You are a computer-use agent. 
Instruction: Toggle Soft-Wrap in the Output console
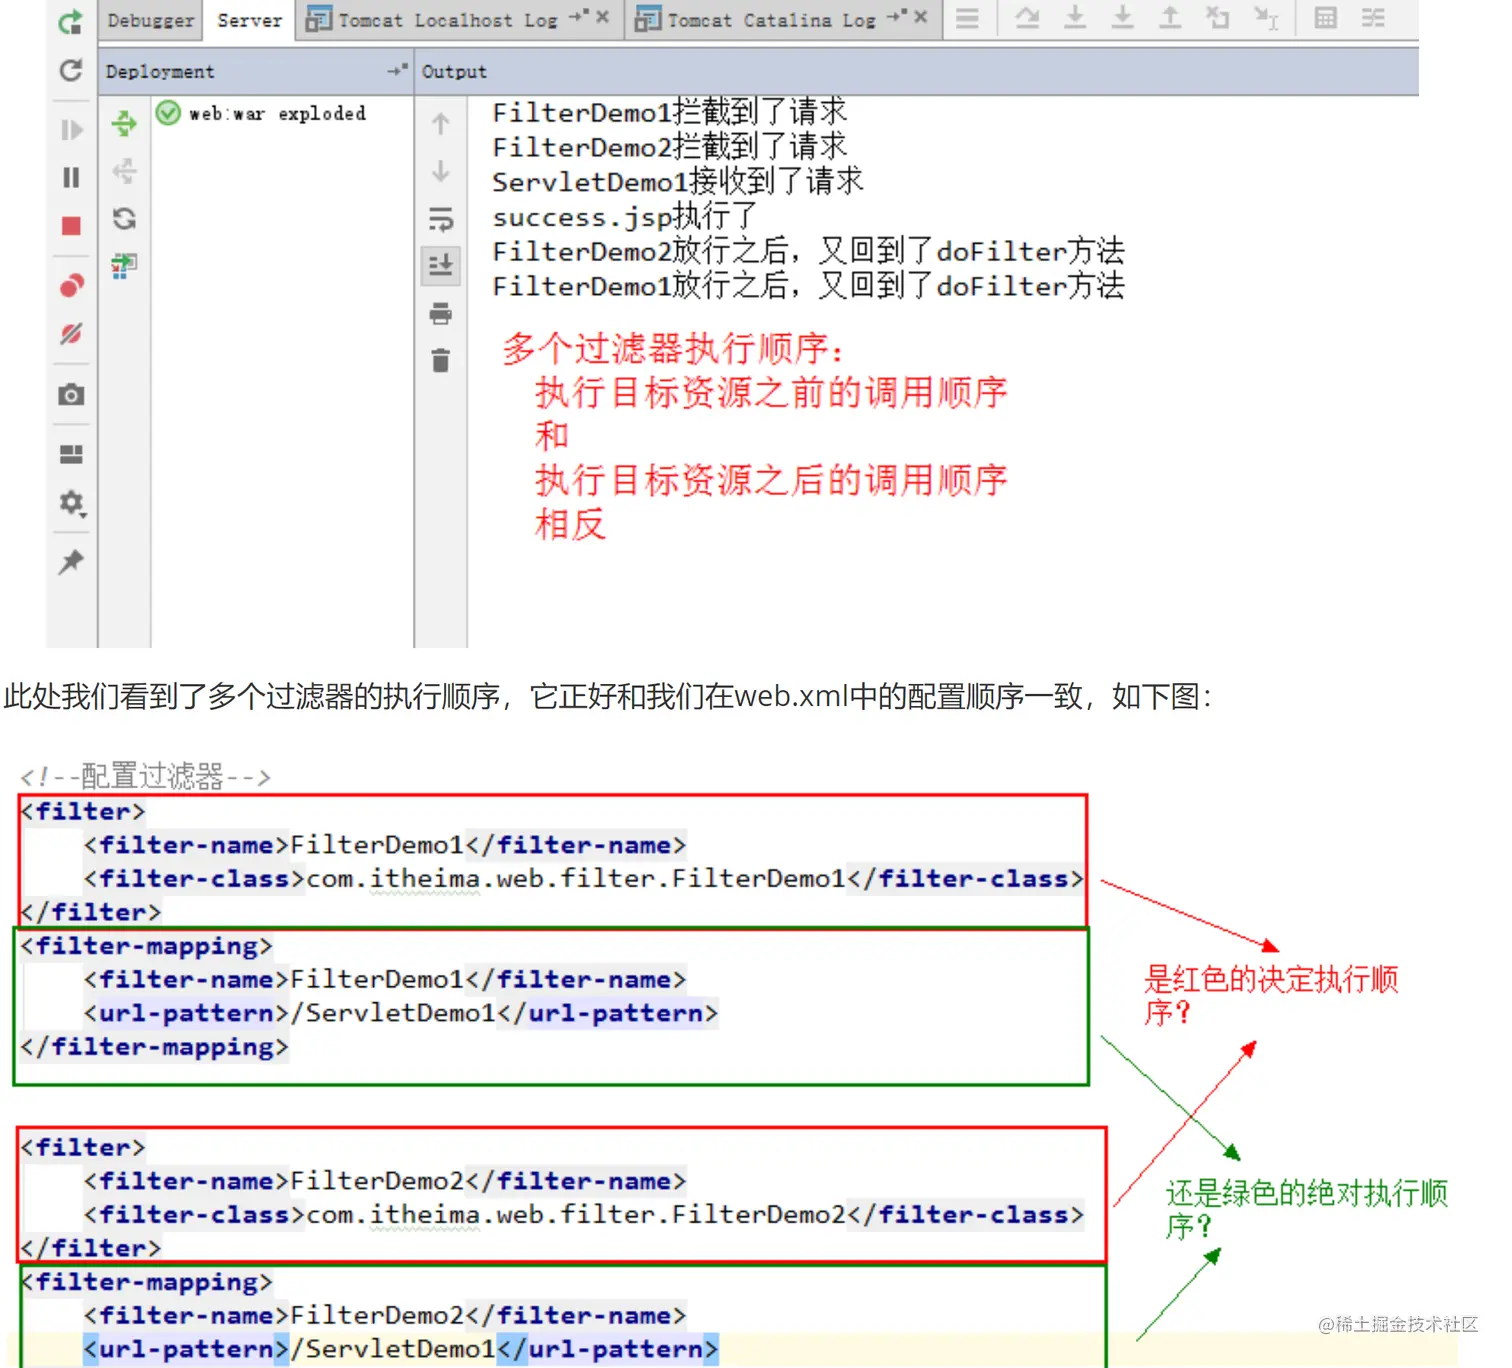click(x=440, y=219)
